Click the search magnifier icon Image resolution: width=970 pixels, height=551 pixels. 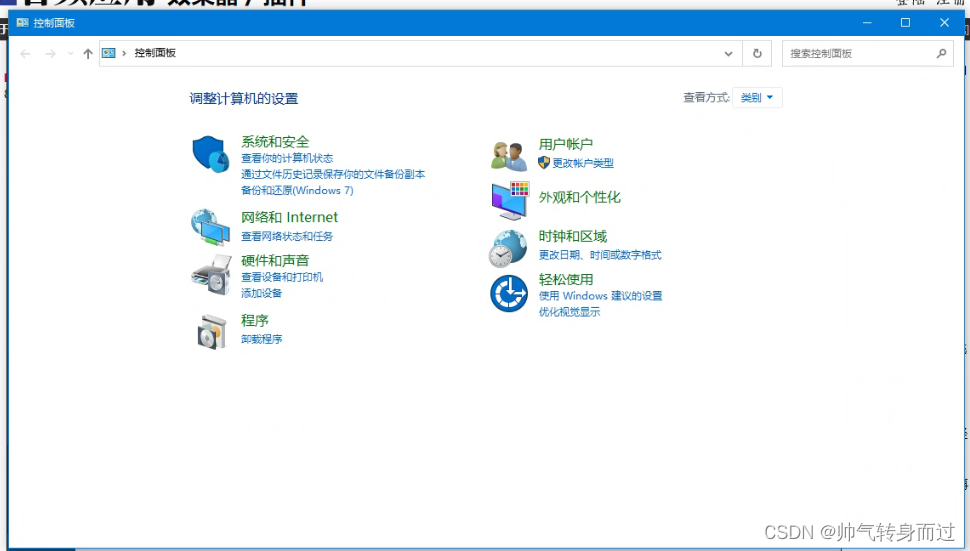tap(942, 53)
